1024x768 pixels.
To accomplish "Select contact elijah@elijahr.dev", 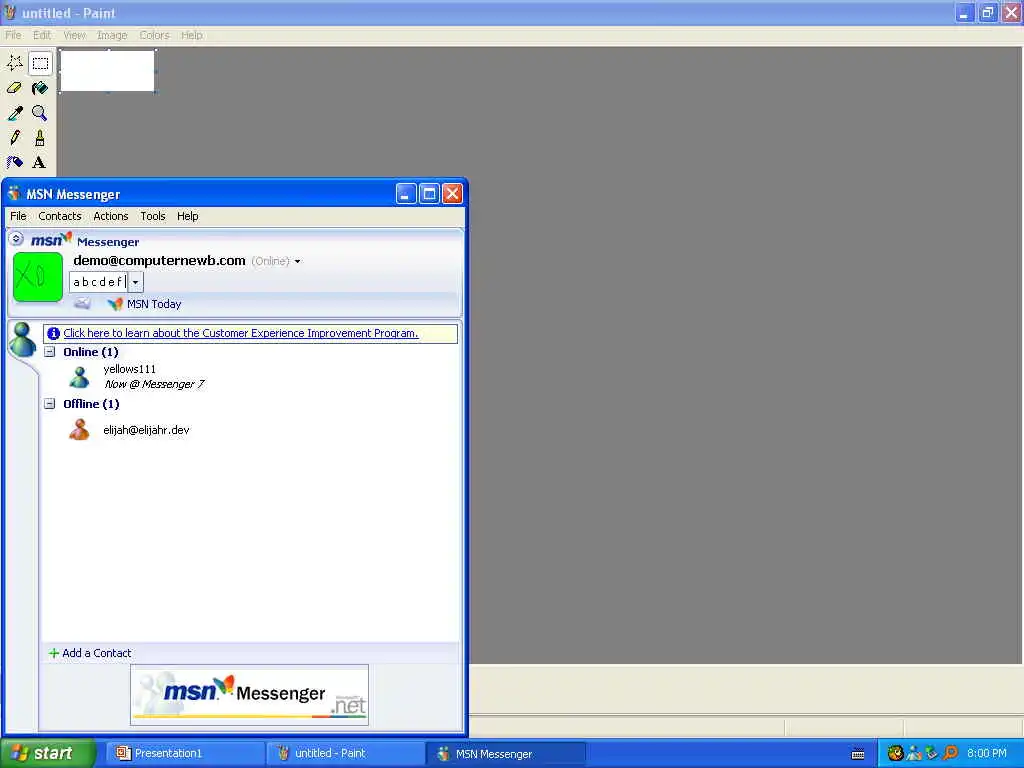I will pyautogui.click(x=146, y=430).
